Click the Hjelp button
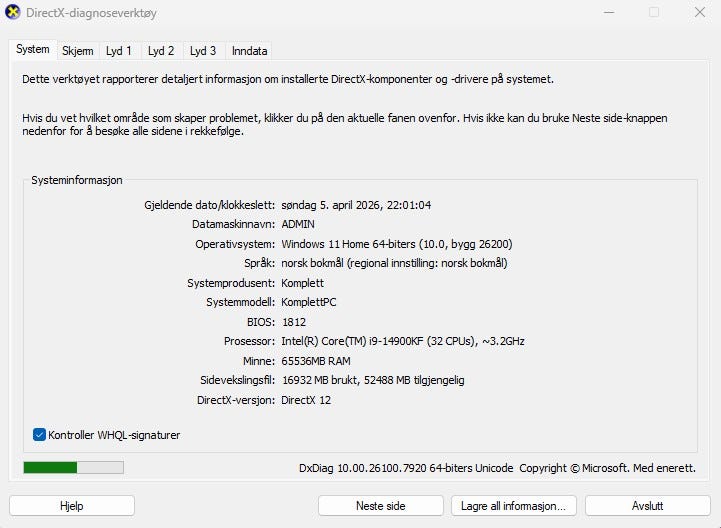 [72, 506]
